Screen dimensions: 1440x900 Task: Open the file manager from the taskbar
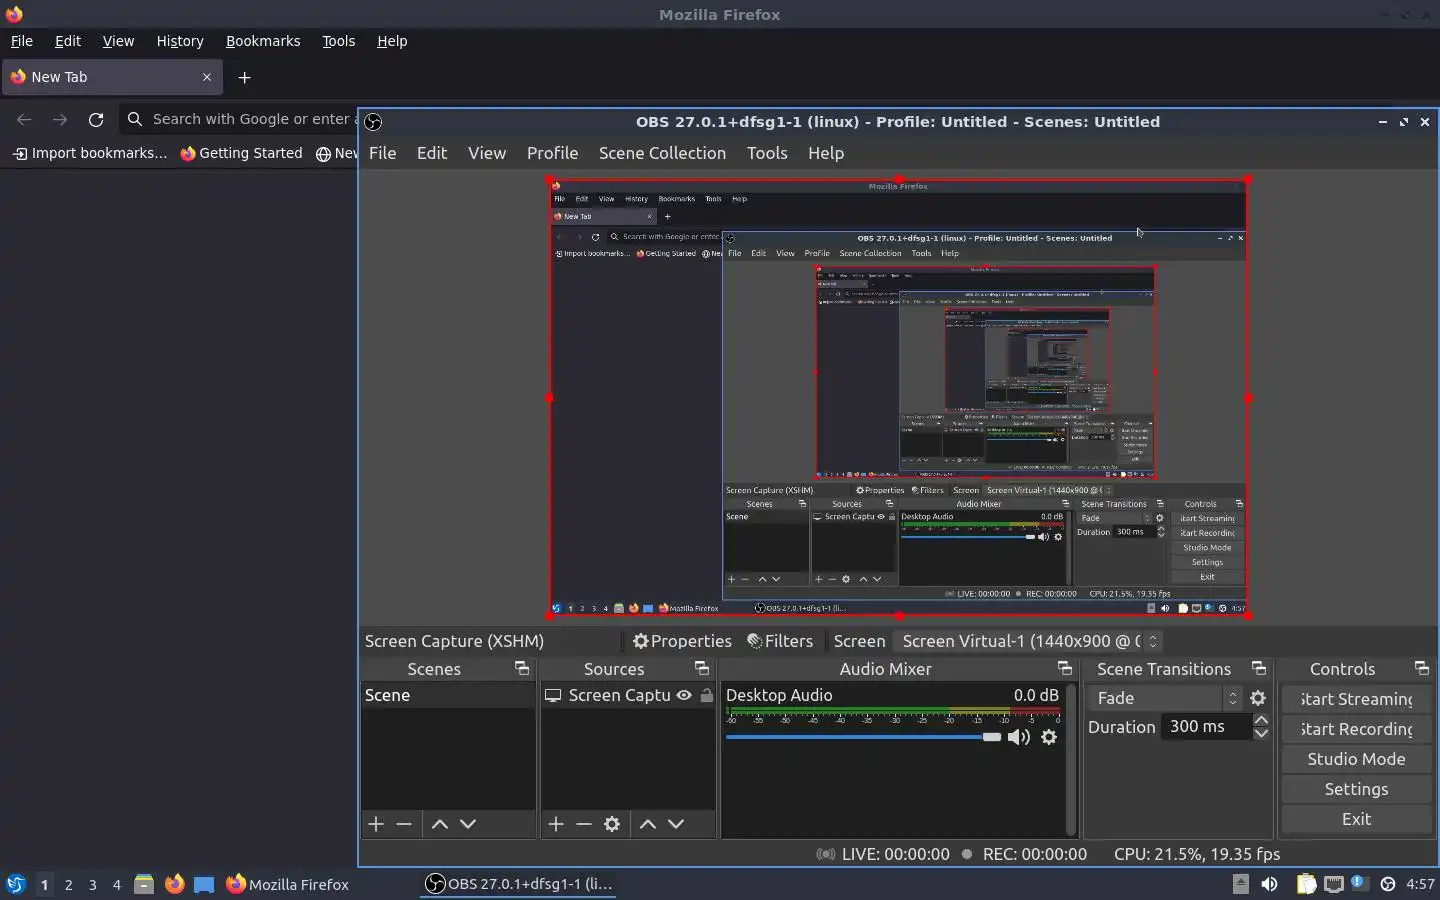click(x=144, y=884)
